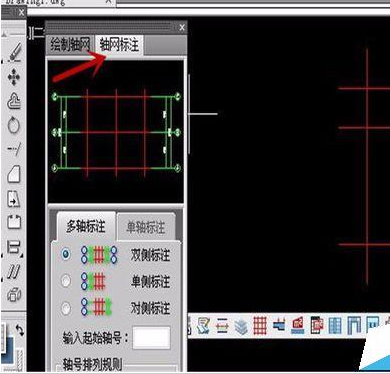Close the axis grid panel

(182, 28)
